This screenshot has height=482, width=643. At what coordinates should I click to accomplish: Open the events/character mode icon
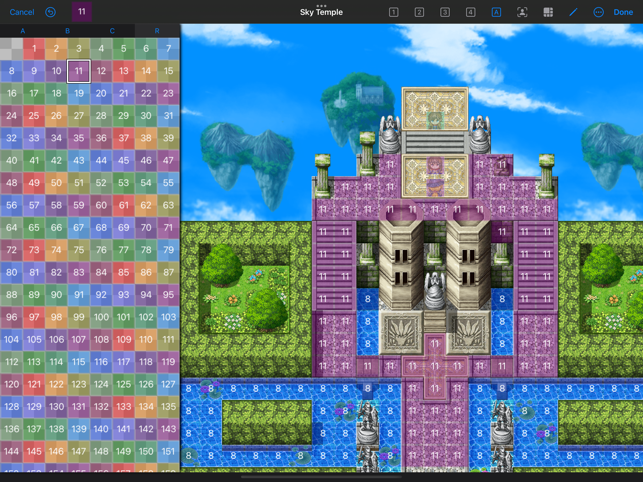[522, 12]
